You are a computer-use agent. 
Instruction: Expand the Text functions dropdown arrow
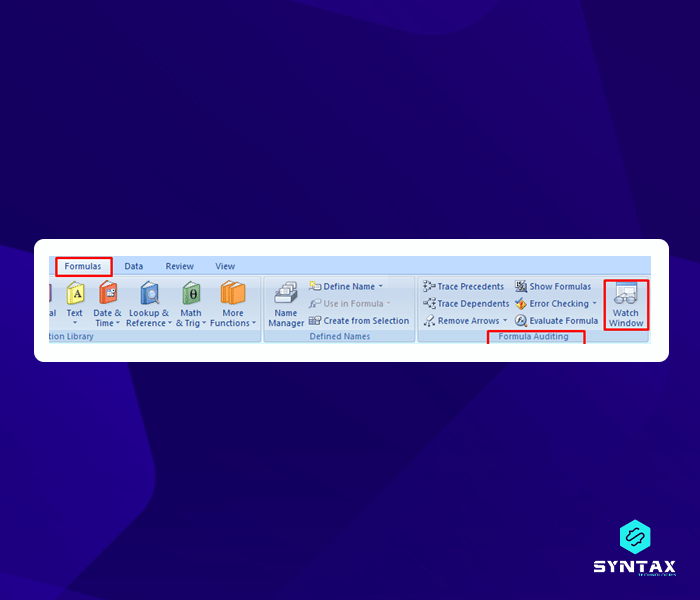pyautogui.click(x=75, y=323)
